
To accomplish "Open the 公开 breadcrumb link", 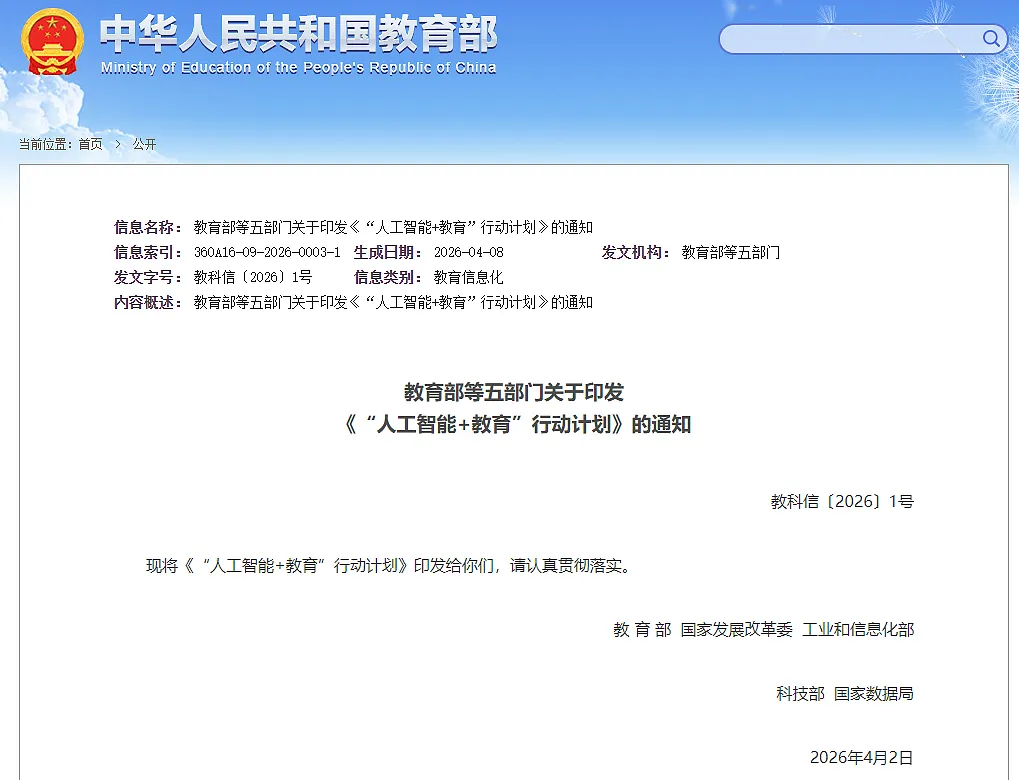I will 144,144.
